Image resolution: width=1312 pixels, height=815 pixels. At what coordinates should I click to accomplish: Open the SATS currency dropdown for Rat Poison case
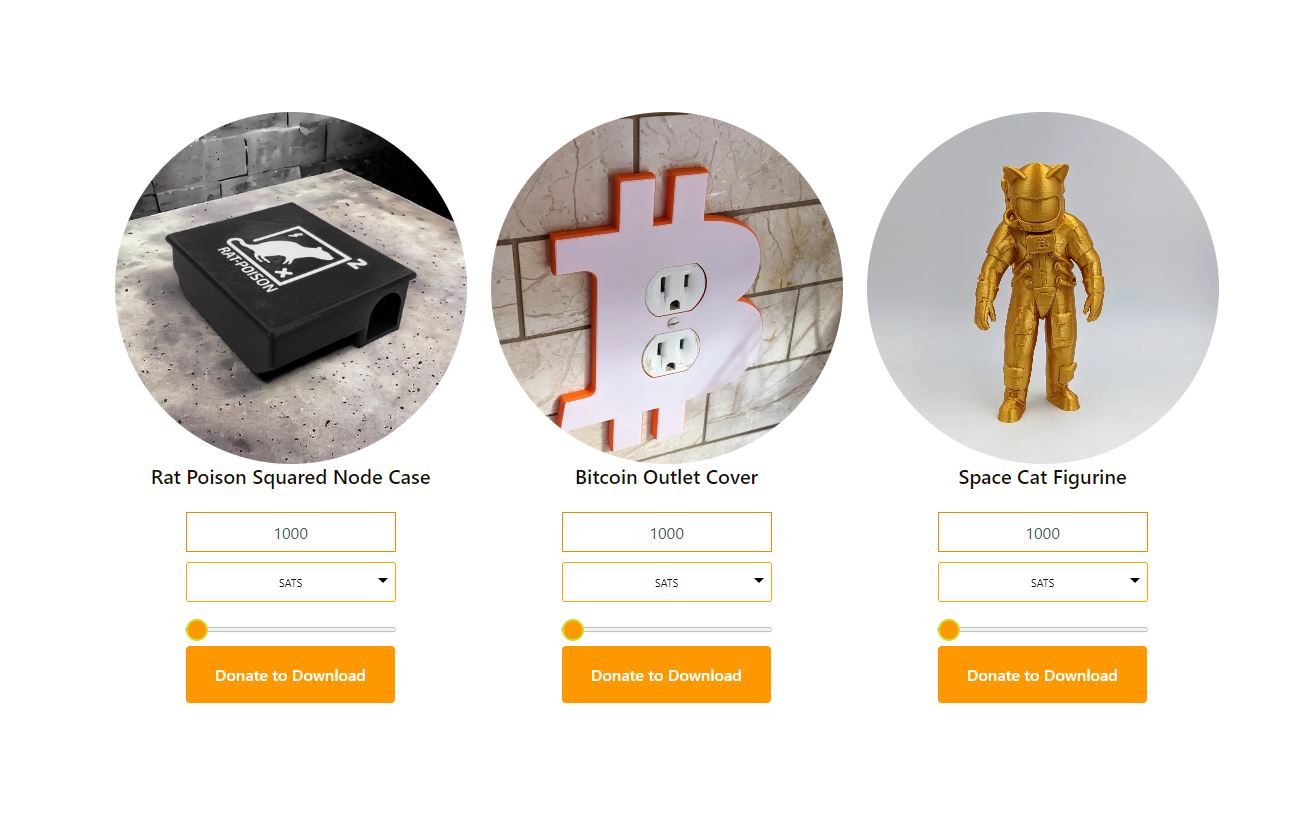pos(291,582)
